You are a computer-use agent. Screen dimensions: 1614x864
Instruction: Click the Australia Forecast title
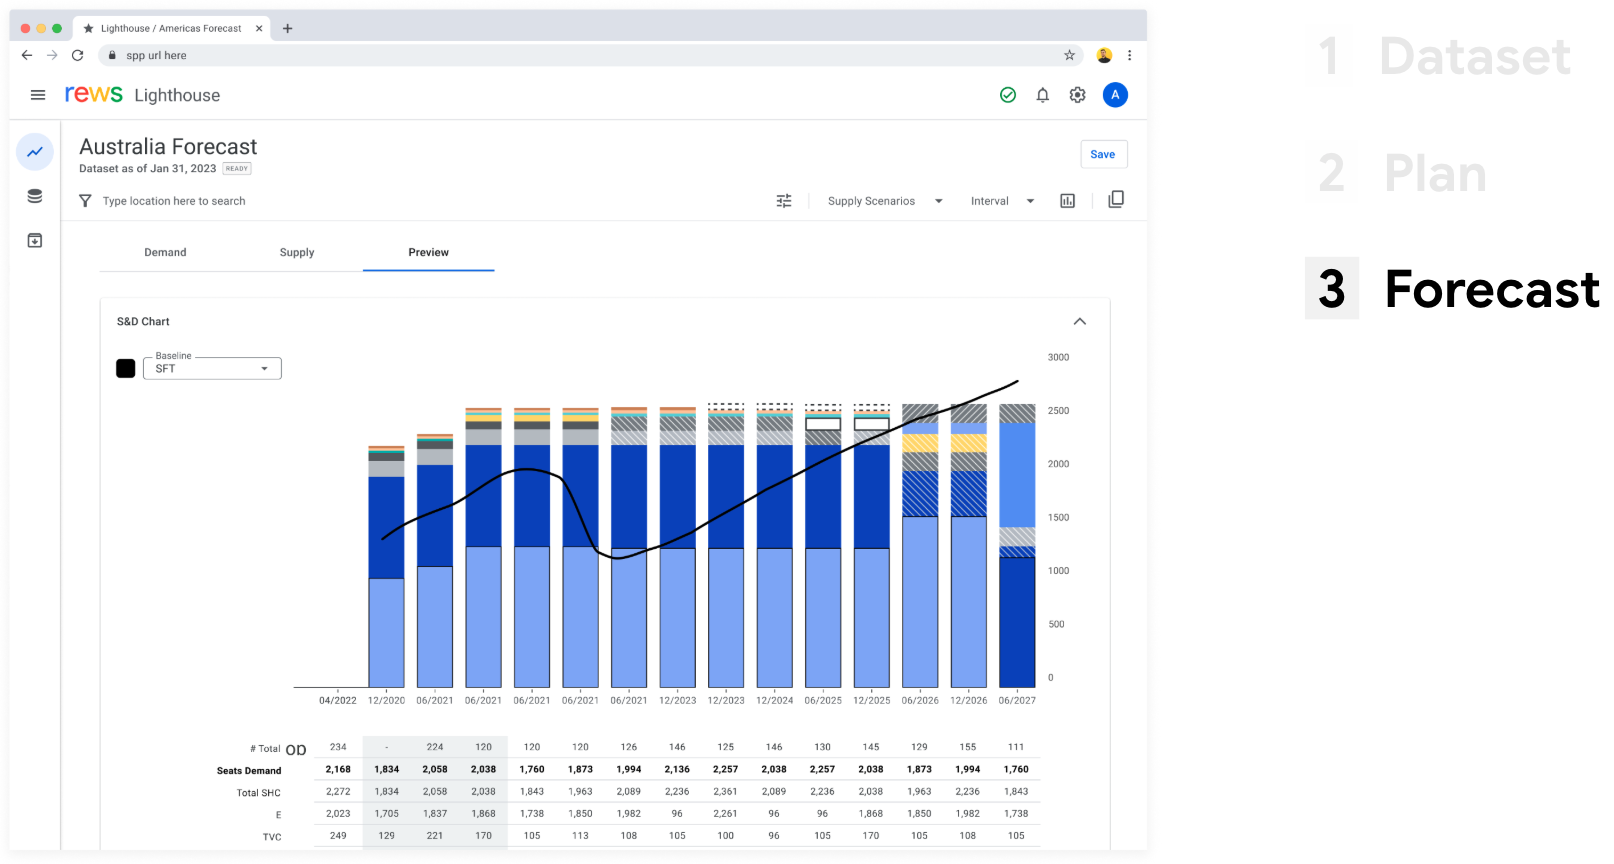[168, 147]
